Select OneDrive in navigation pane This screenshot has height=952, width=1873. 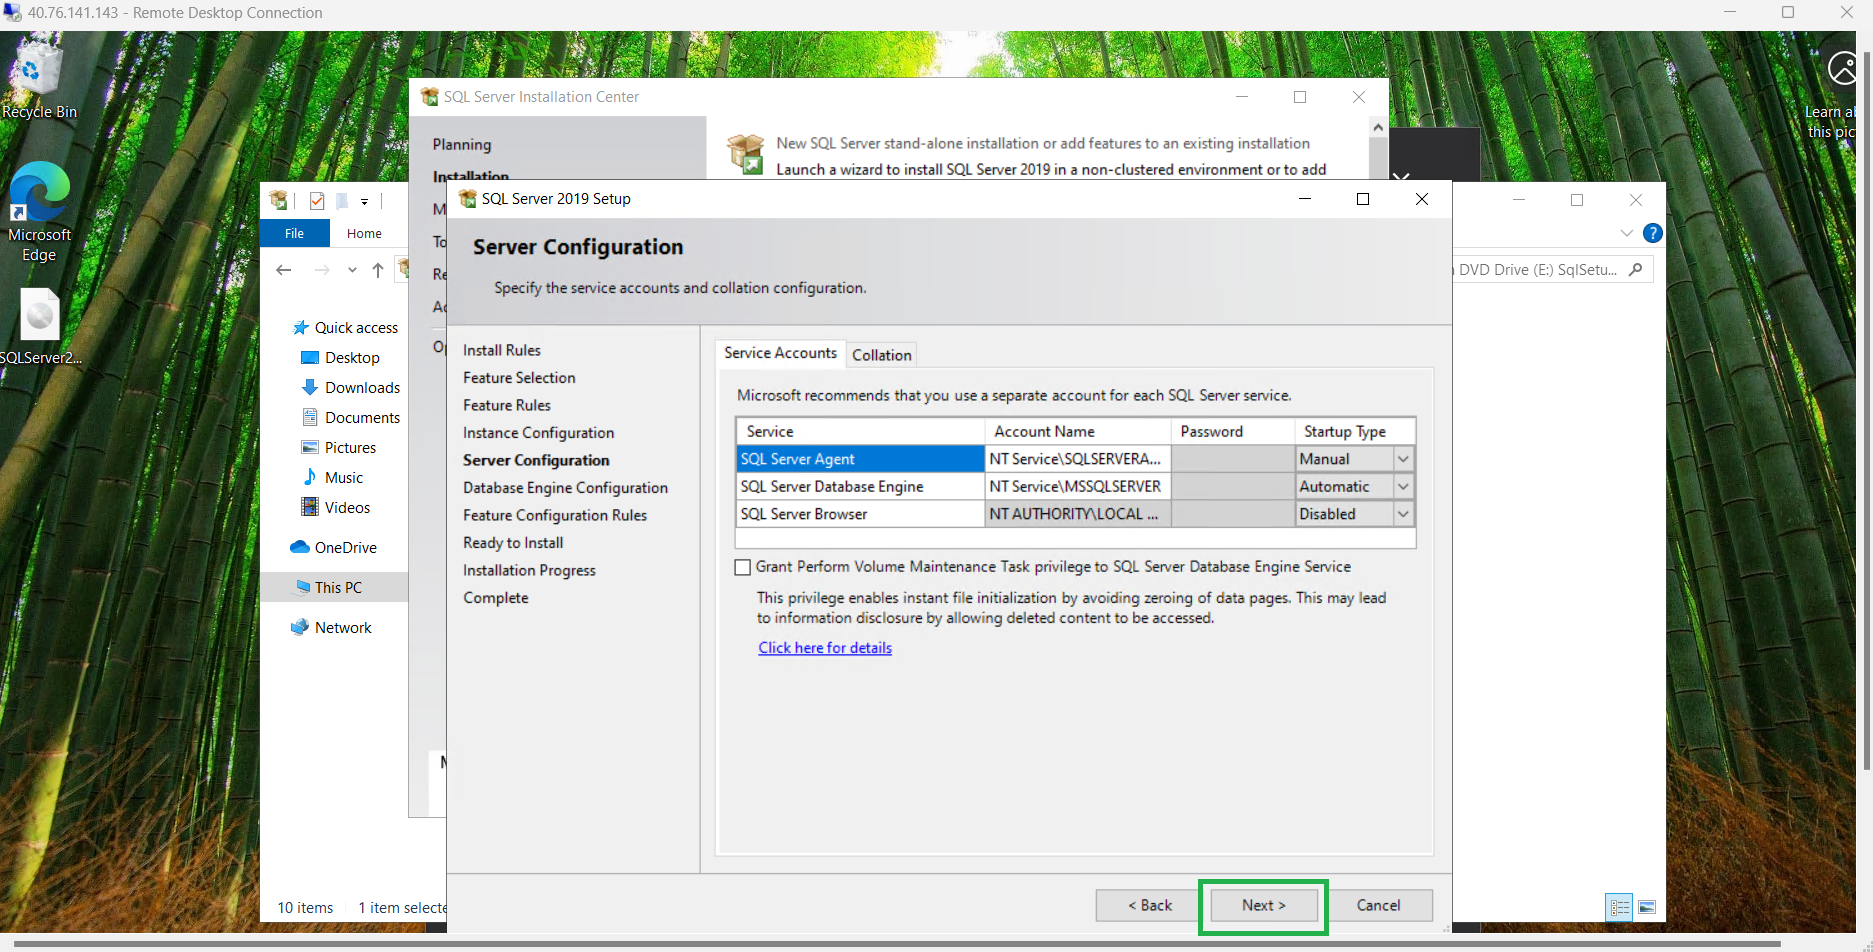(333, 548)
